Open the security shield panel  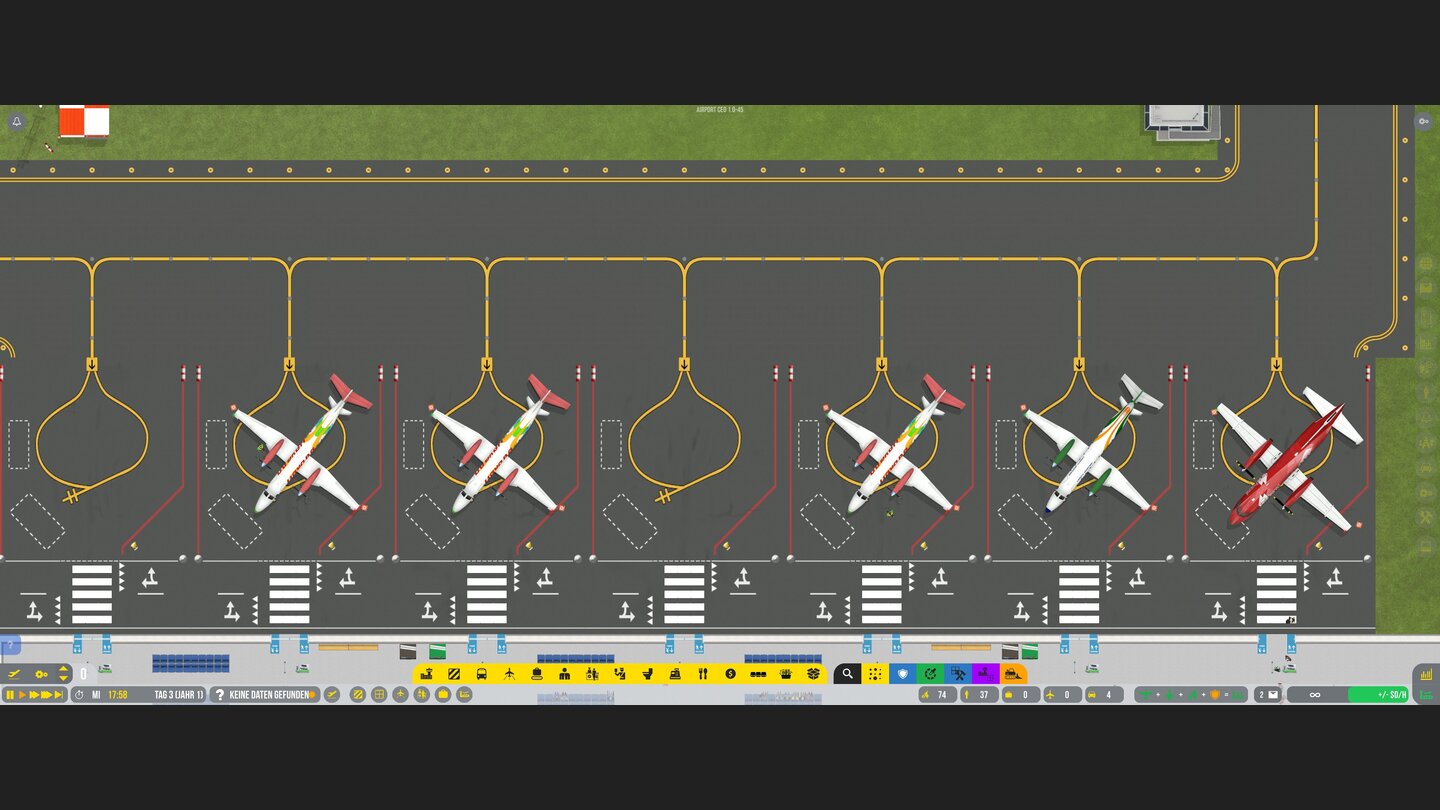pos(903,675)
